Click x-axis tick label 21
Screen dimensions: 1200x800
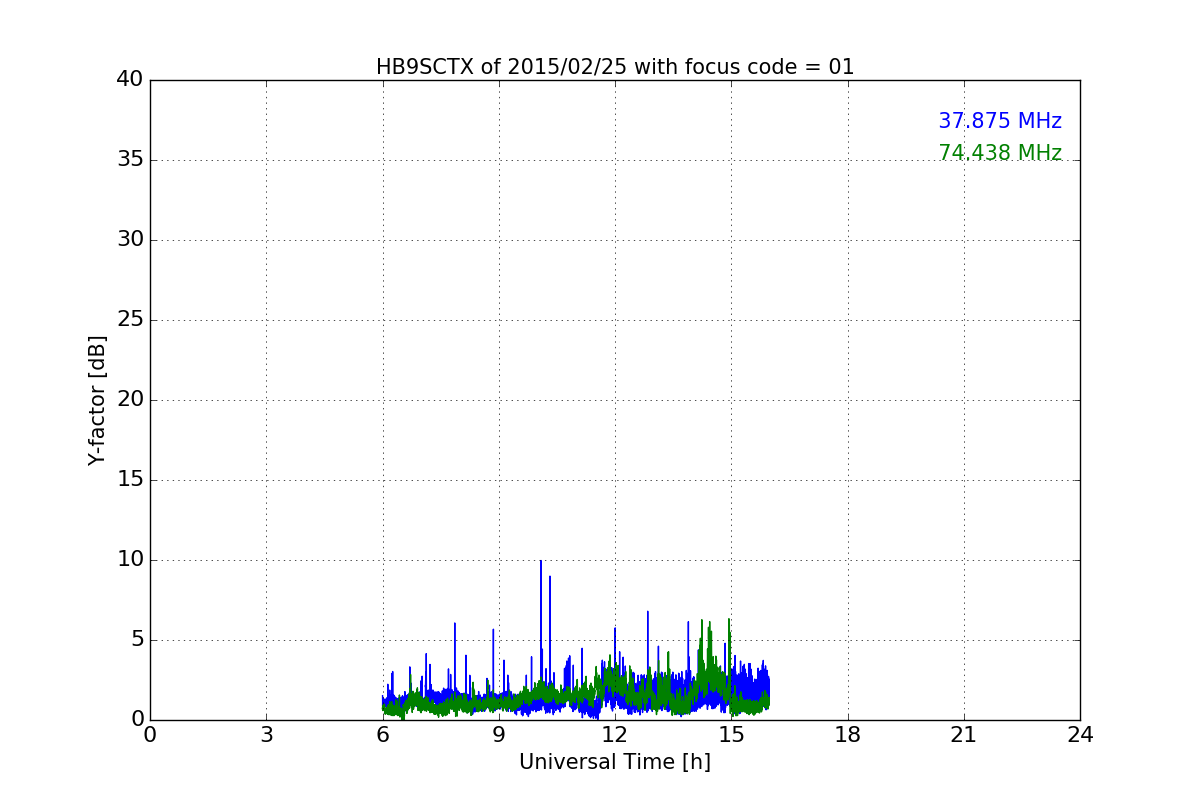(964, 735)
